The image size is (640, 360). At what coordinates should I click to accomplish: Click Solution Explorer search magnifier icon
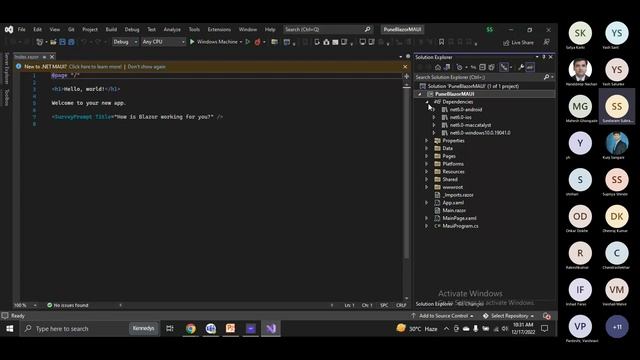click(x=547, y=77)
